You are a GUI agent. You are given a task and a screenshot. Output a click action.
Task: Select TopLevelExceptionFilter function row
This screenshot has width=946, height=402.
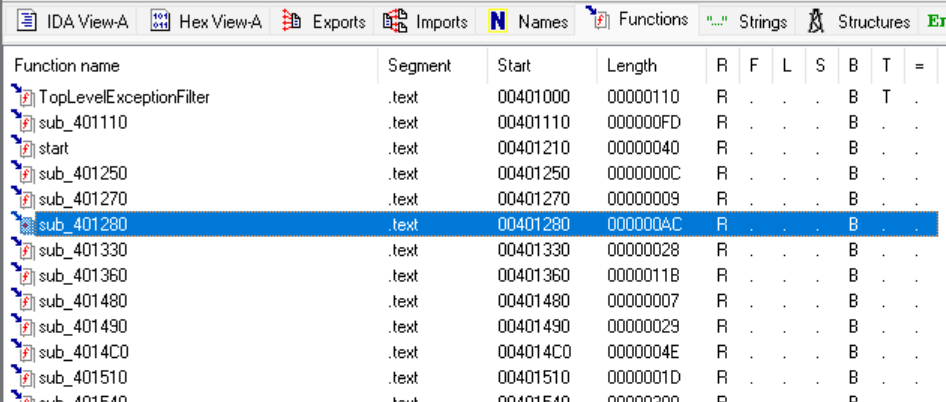[474, 97]
